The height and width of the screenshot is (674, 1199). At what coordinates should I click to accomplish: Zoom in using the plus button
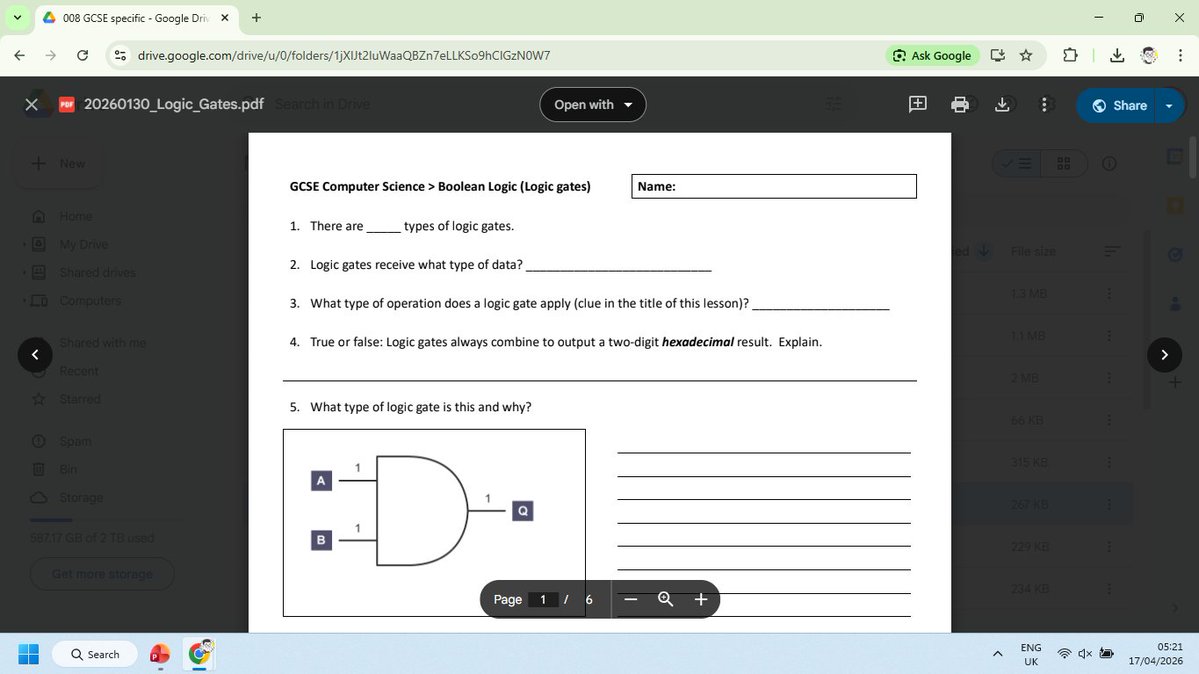coord(700,599)
